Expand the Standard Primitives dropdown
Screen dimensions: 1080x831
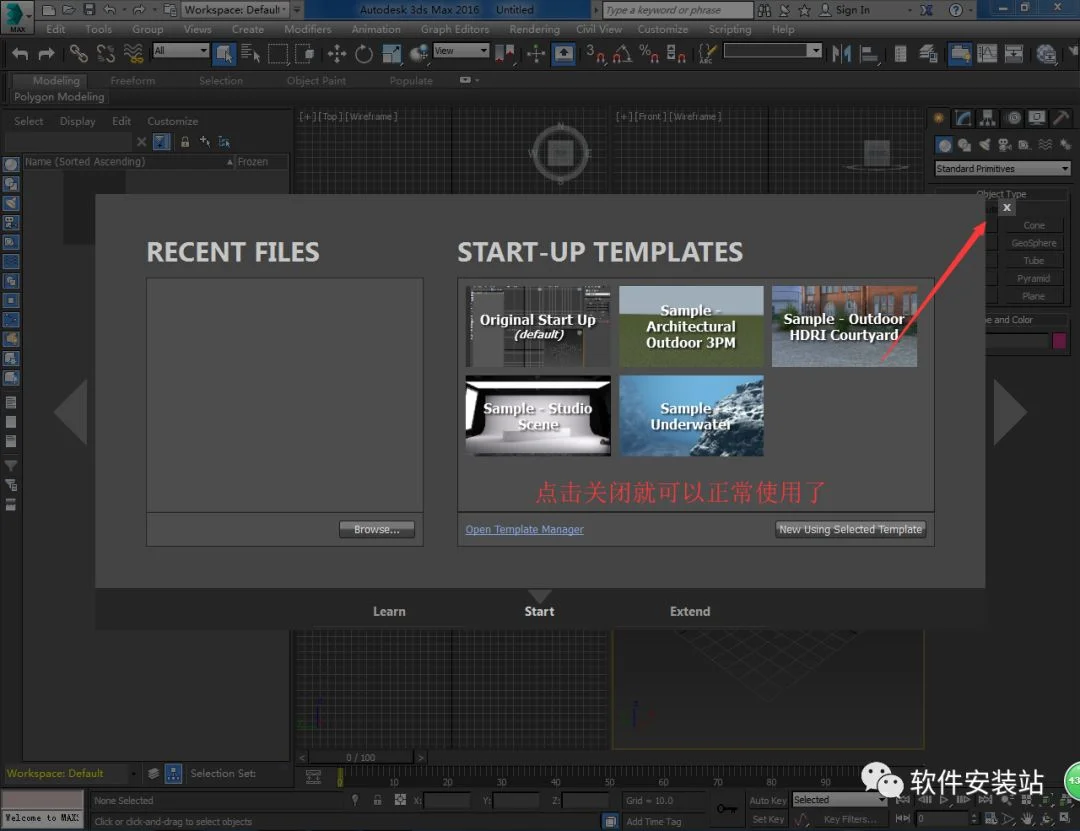1002,168
